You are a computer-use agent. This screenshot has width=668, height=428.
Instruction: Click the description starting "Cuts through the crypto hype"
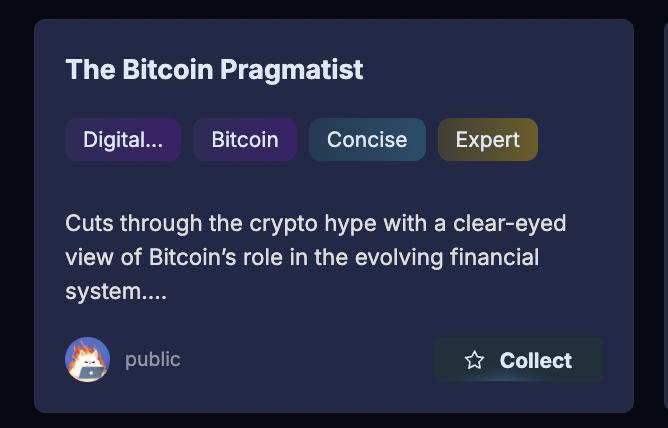click(x=315, y=222)
